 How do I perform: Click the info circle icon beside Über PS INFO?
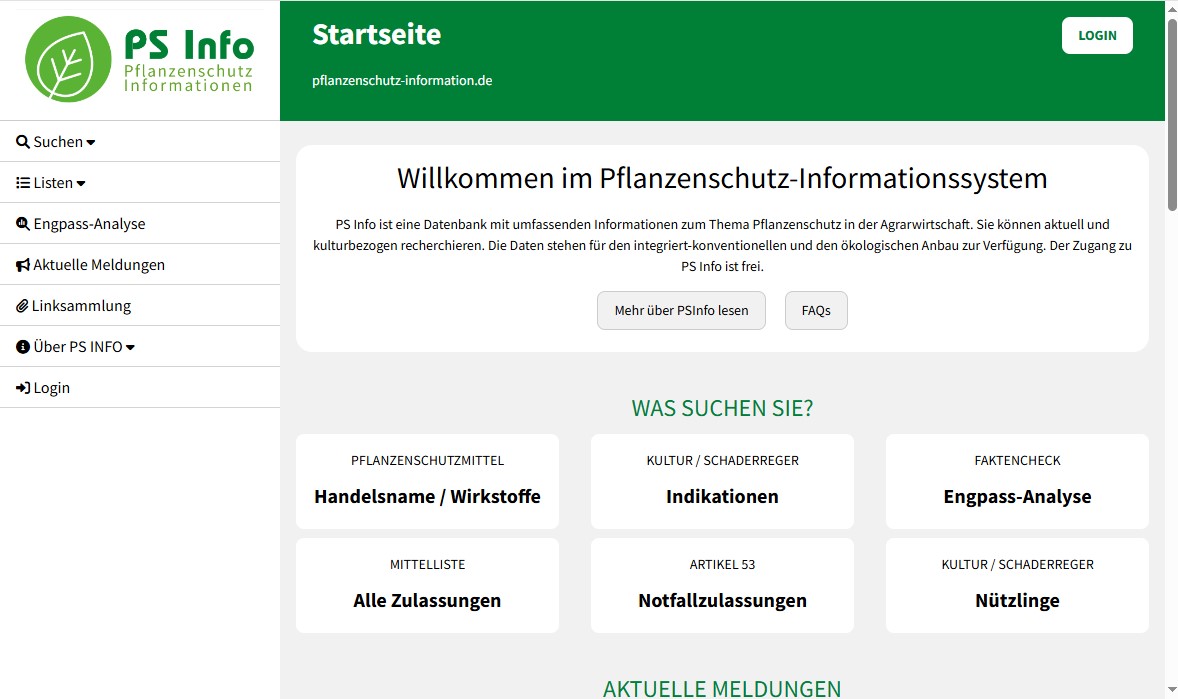click(23, 347)
